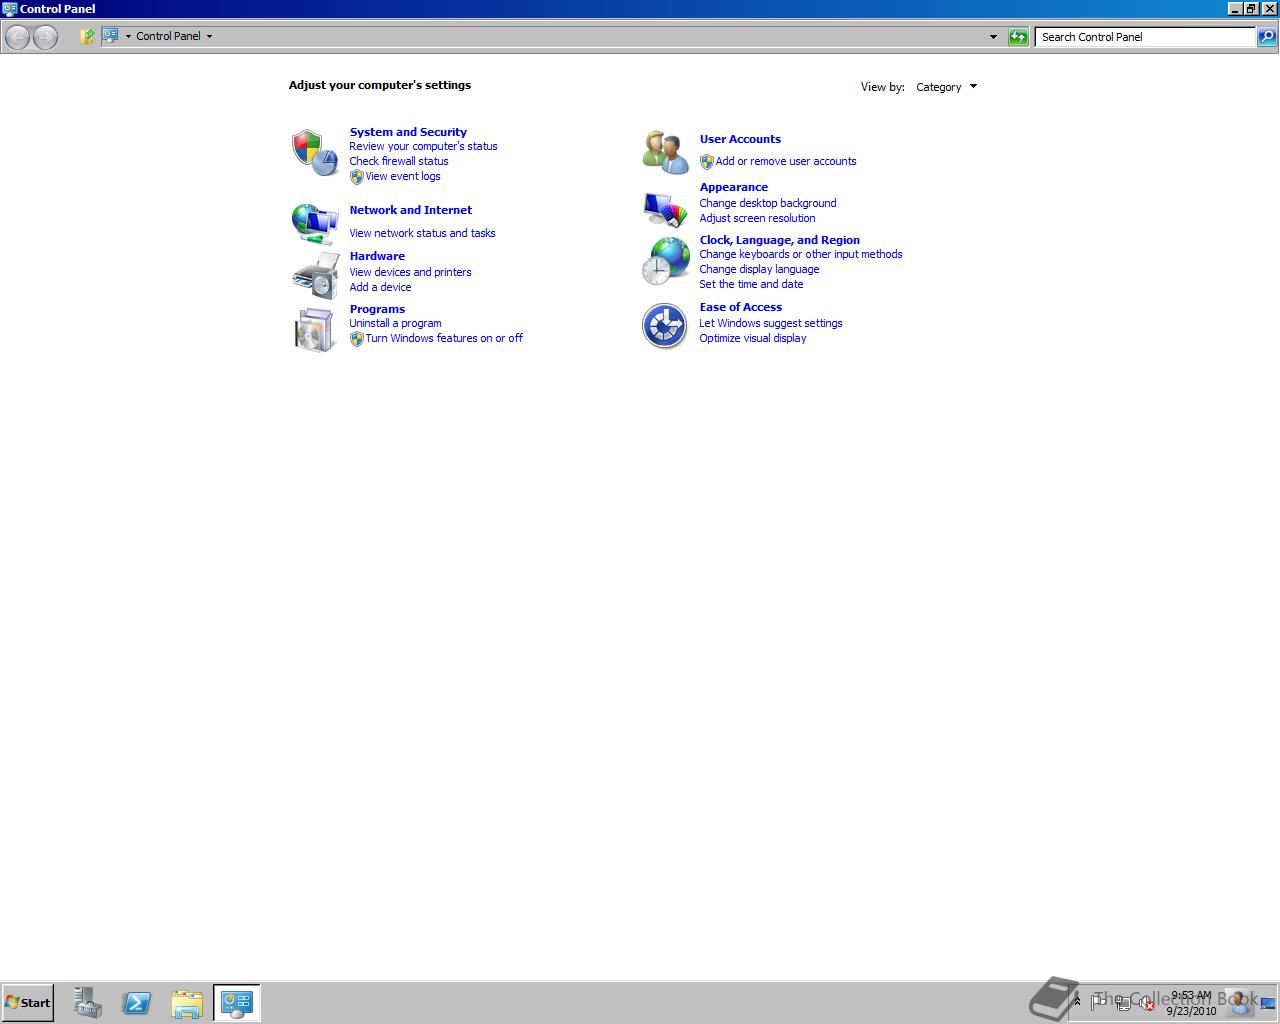Click the Clock, Language, and Region globe icon
This screenshot has height=1024, width=1280.
click(665, 261)
